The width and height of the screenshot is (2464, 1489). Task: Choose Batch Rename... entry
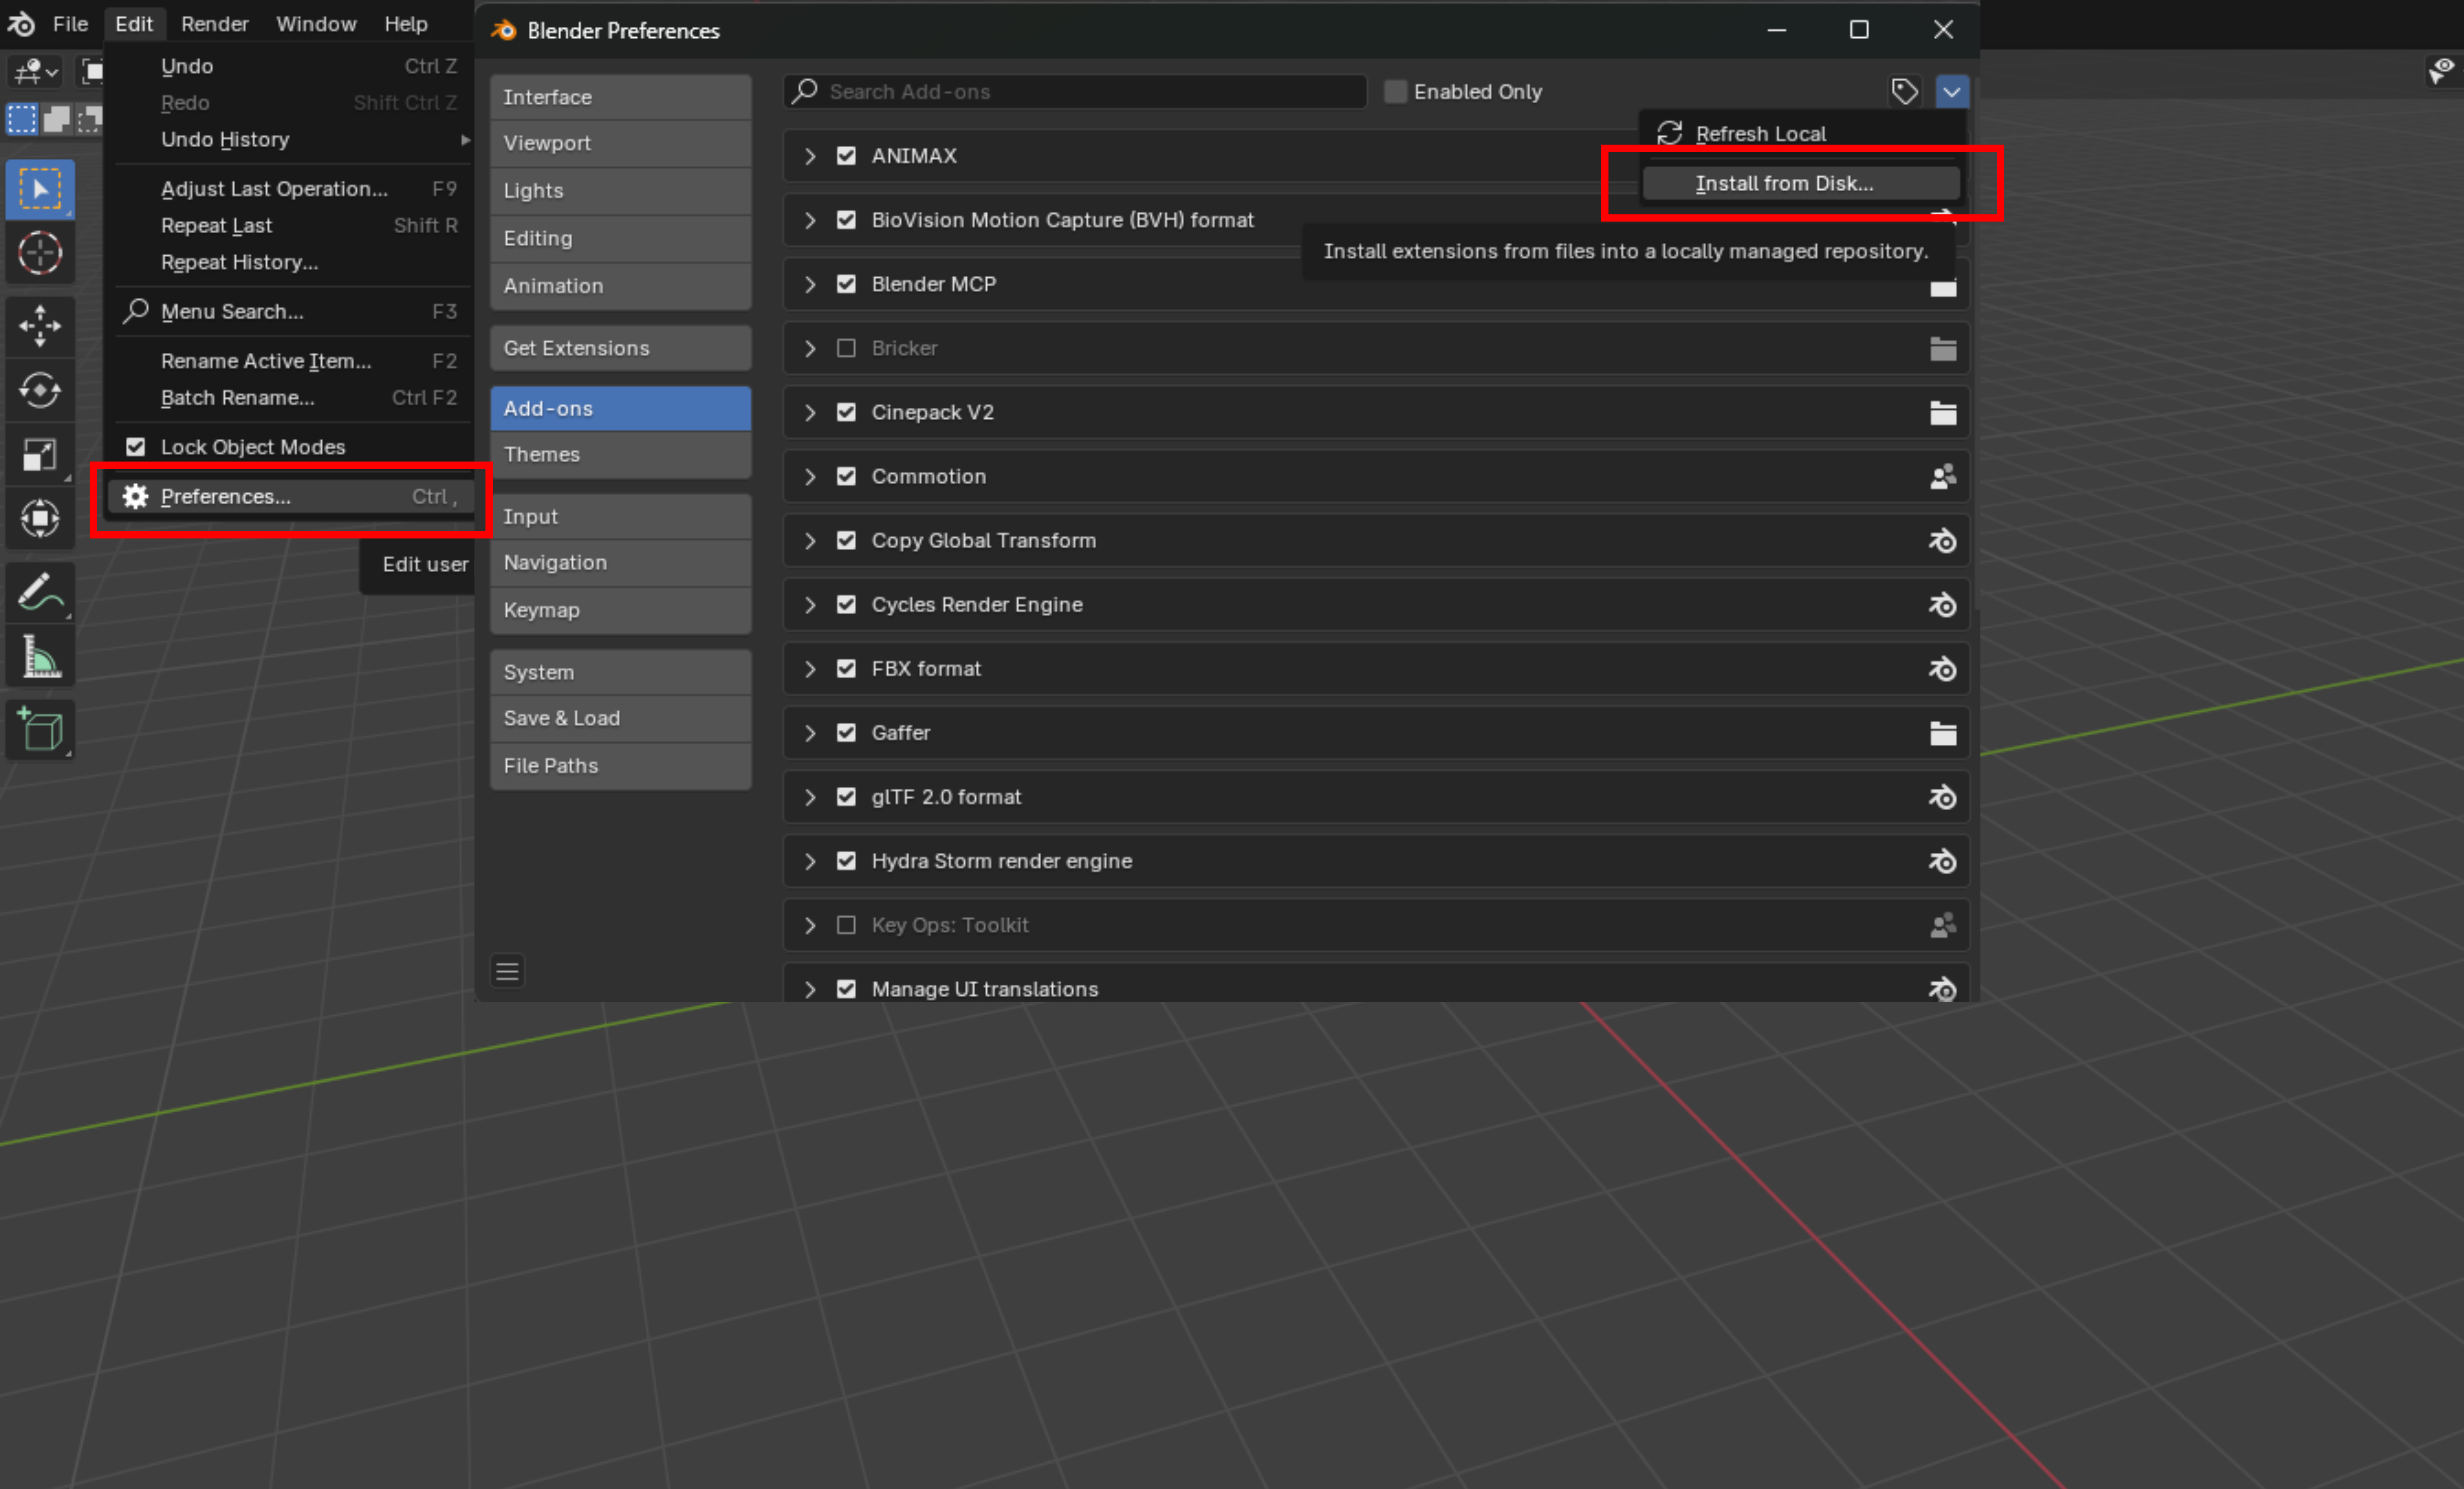click(x=290, y=397)
